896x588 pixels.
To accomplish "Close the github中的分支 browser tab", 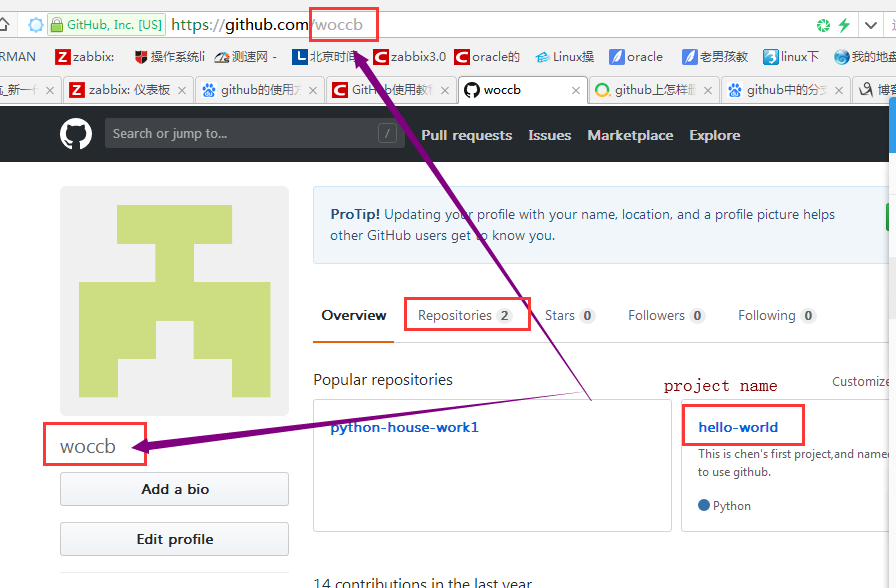I will (839, 90).
